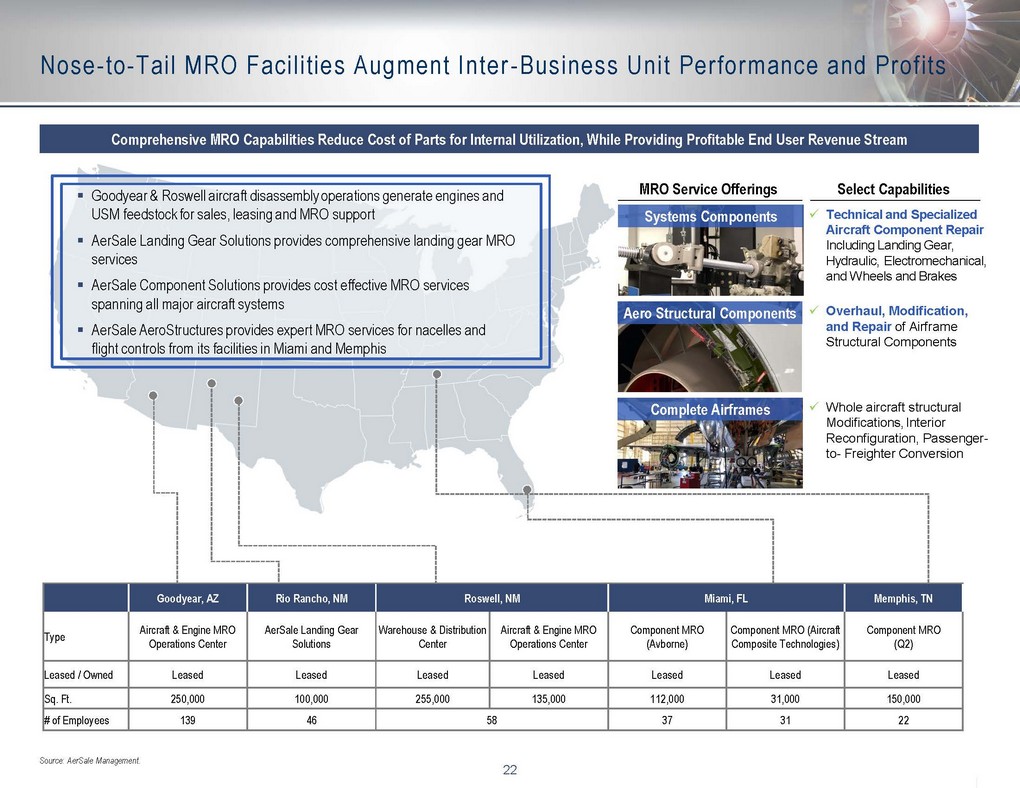Viewport: 1020px width, 788px height.
Task: Click the 'AerSale Landing Gear Solutions provides' bullet
Action: tap(303, 250)
